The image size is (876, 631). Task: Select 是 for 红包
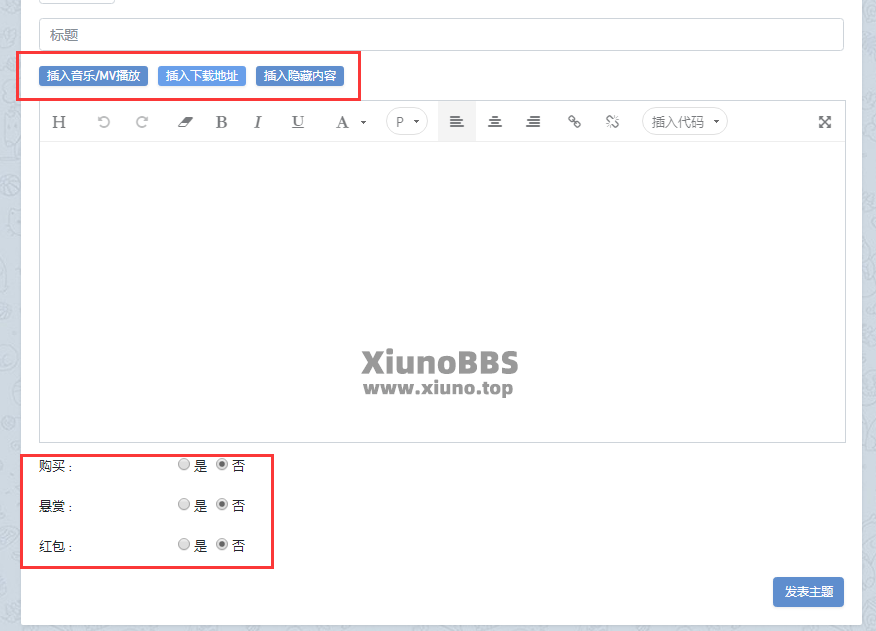click(x=184, y=544)
